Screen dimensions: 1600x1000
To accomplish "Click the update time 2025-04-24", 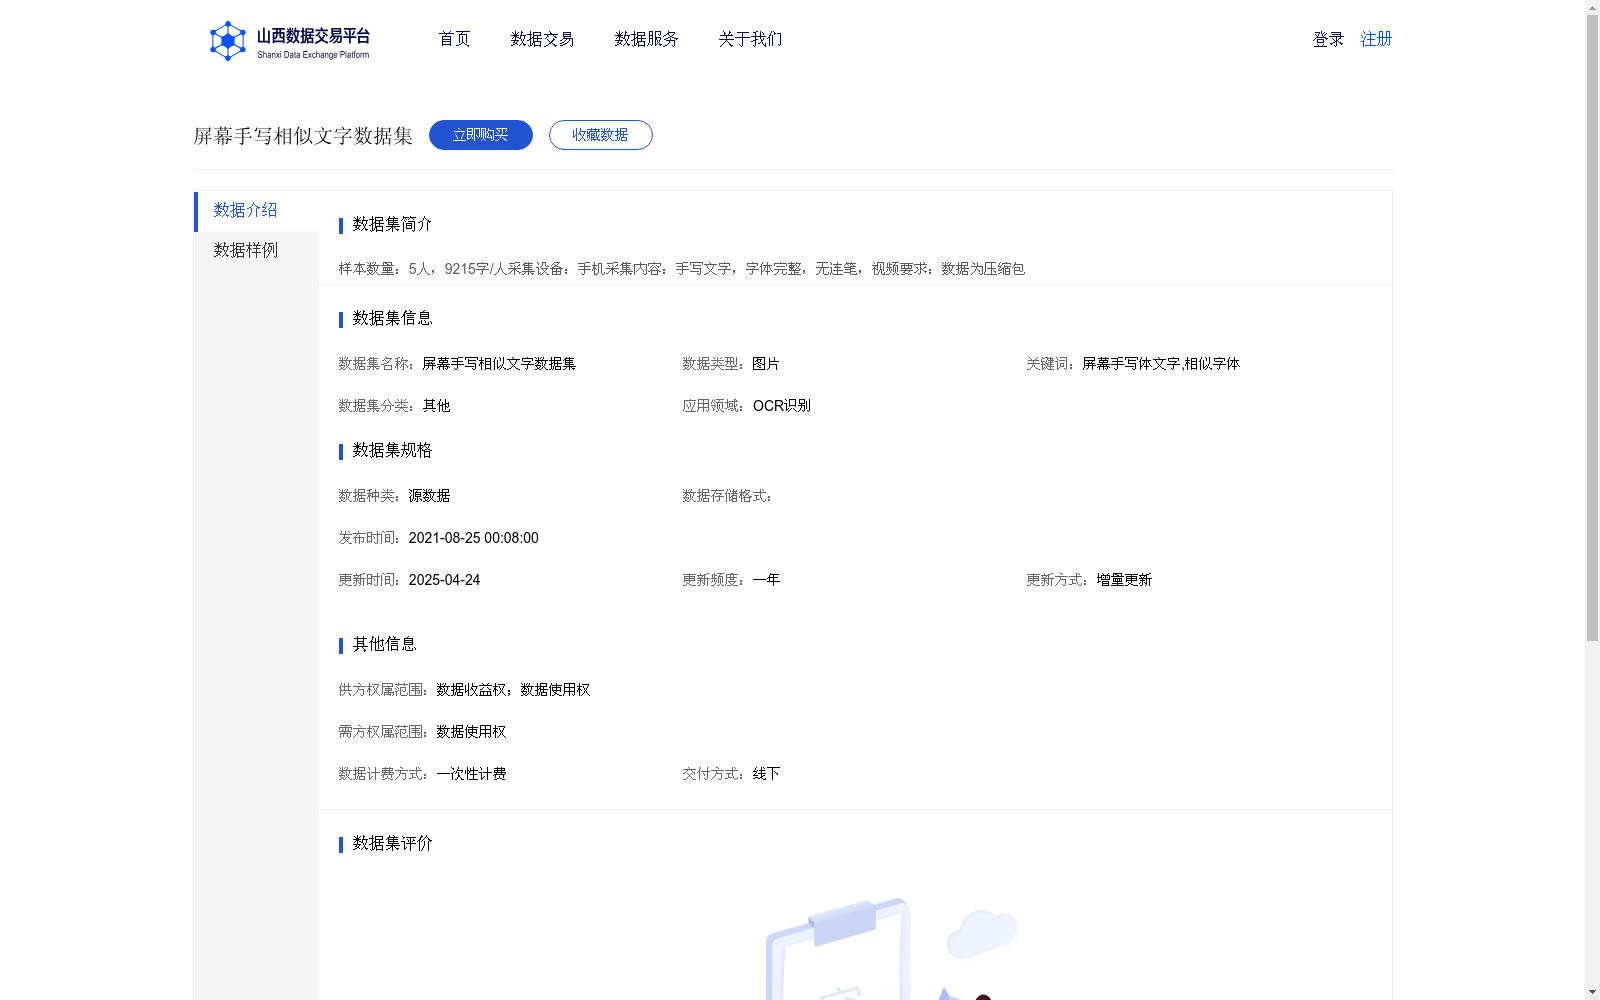I will tap(444, 580).
